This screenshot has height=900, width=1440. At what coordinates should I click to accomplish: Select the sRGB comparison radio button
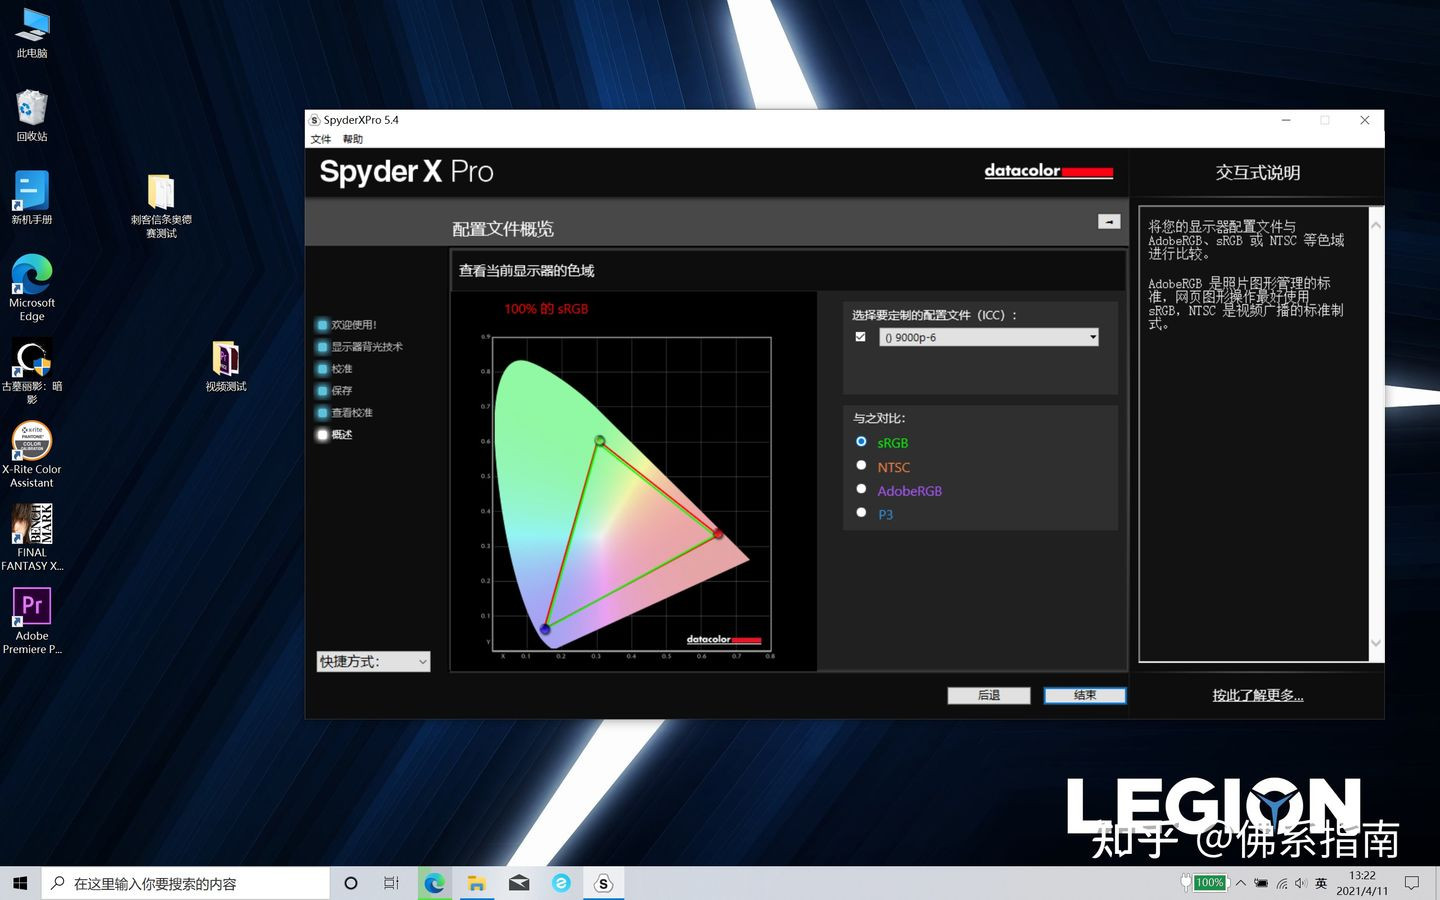(861, 441)
